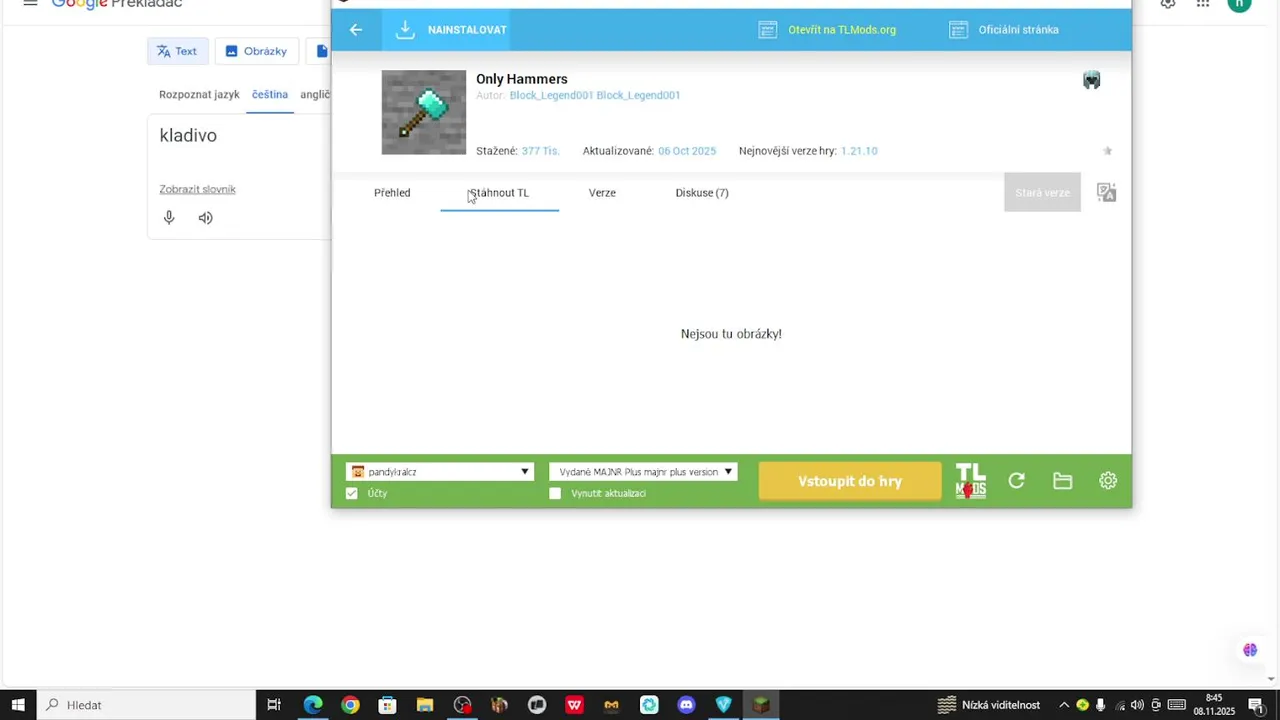Go back with the arrow in TLauncher header

[x=356, y=30]
